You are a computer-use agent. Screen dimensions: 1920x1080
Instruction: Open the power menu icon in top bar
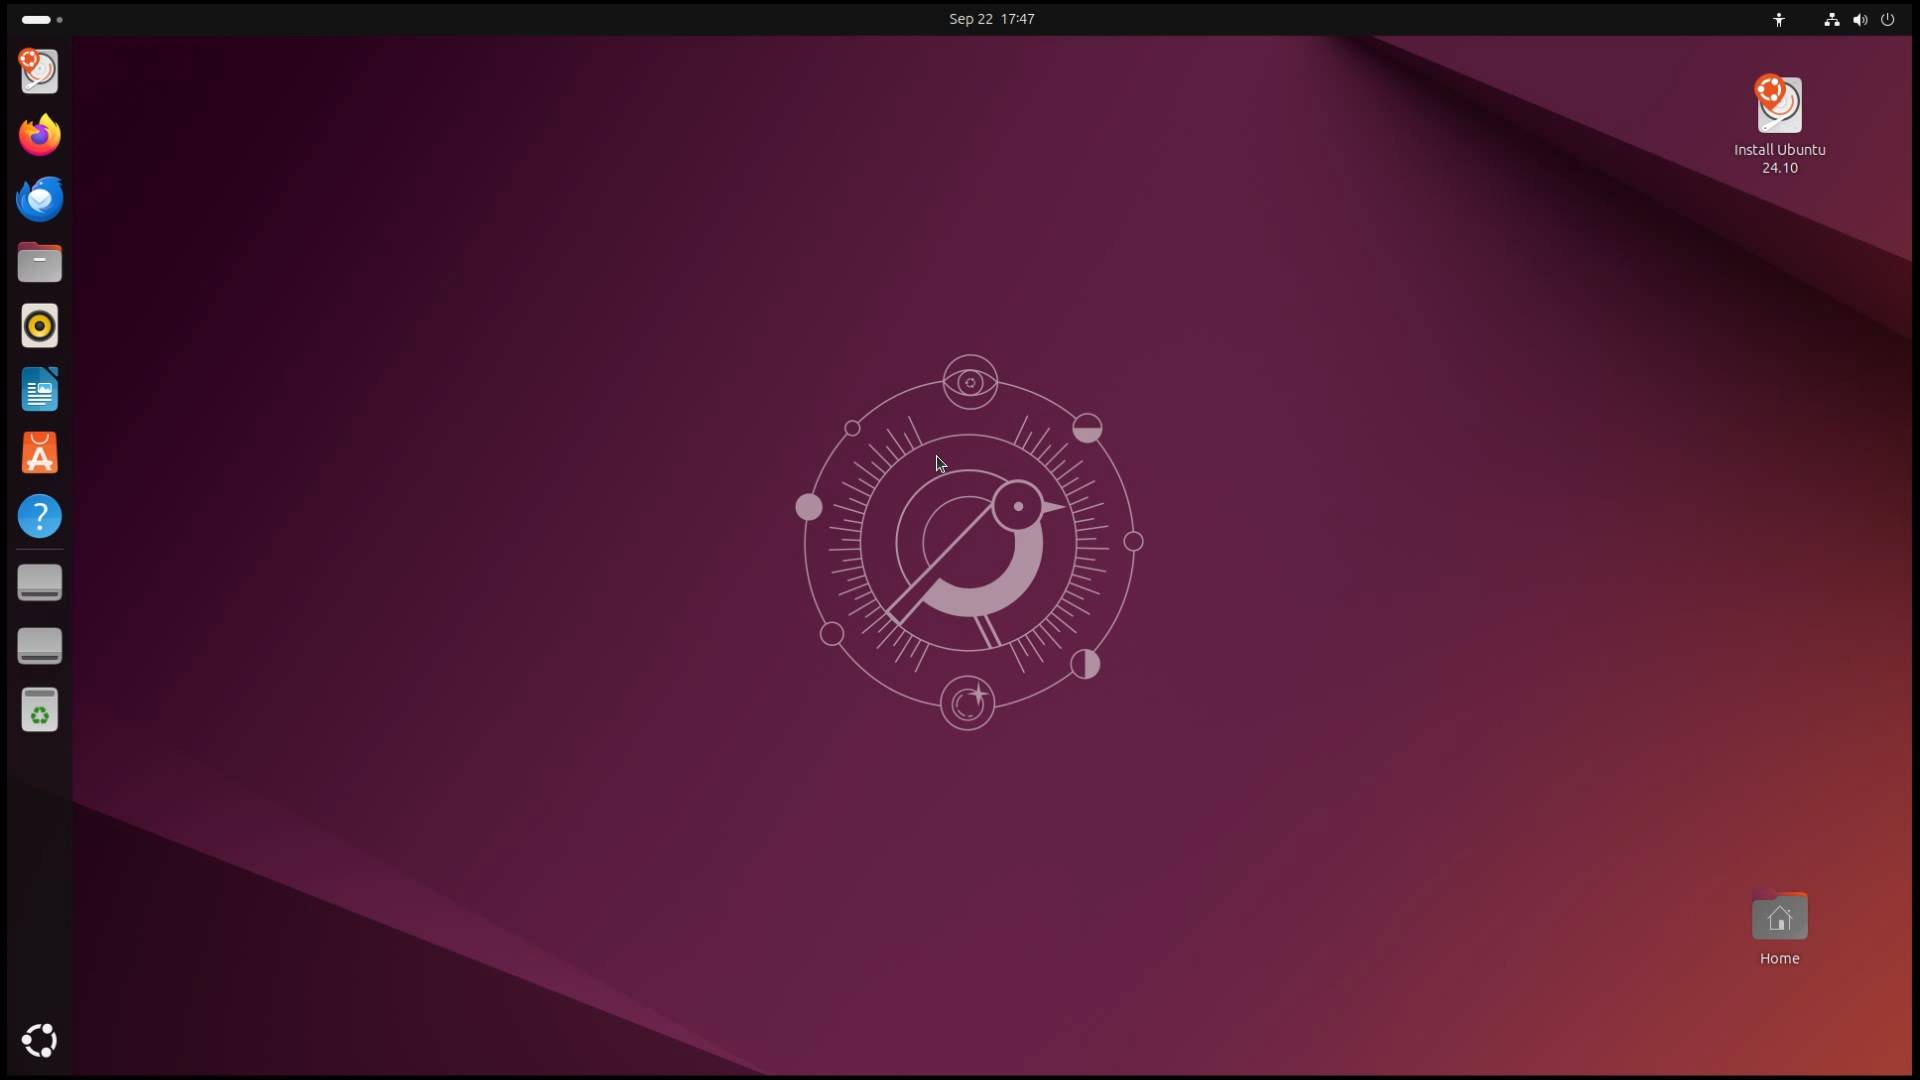pos(1887,19)
